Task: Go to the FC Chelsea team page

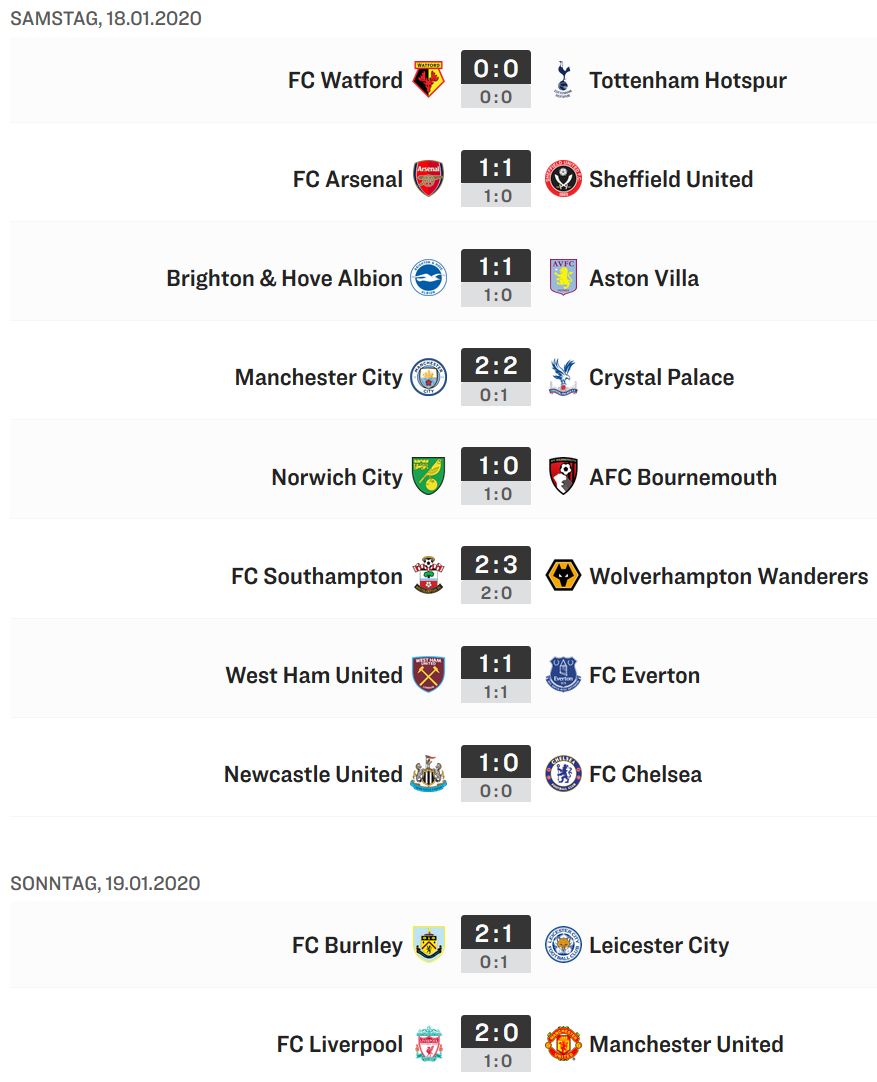Action: pyautogui.click(x=646, y=774)
